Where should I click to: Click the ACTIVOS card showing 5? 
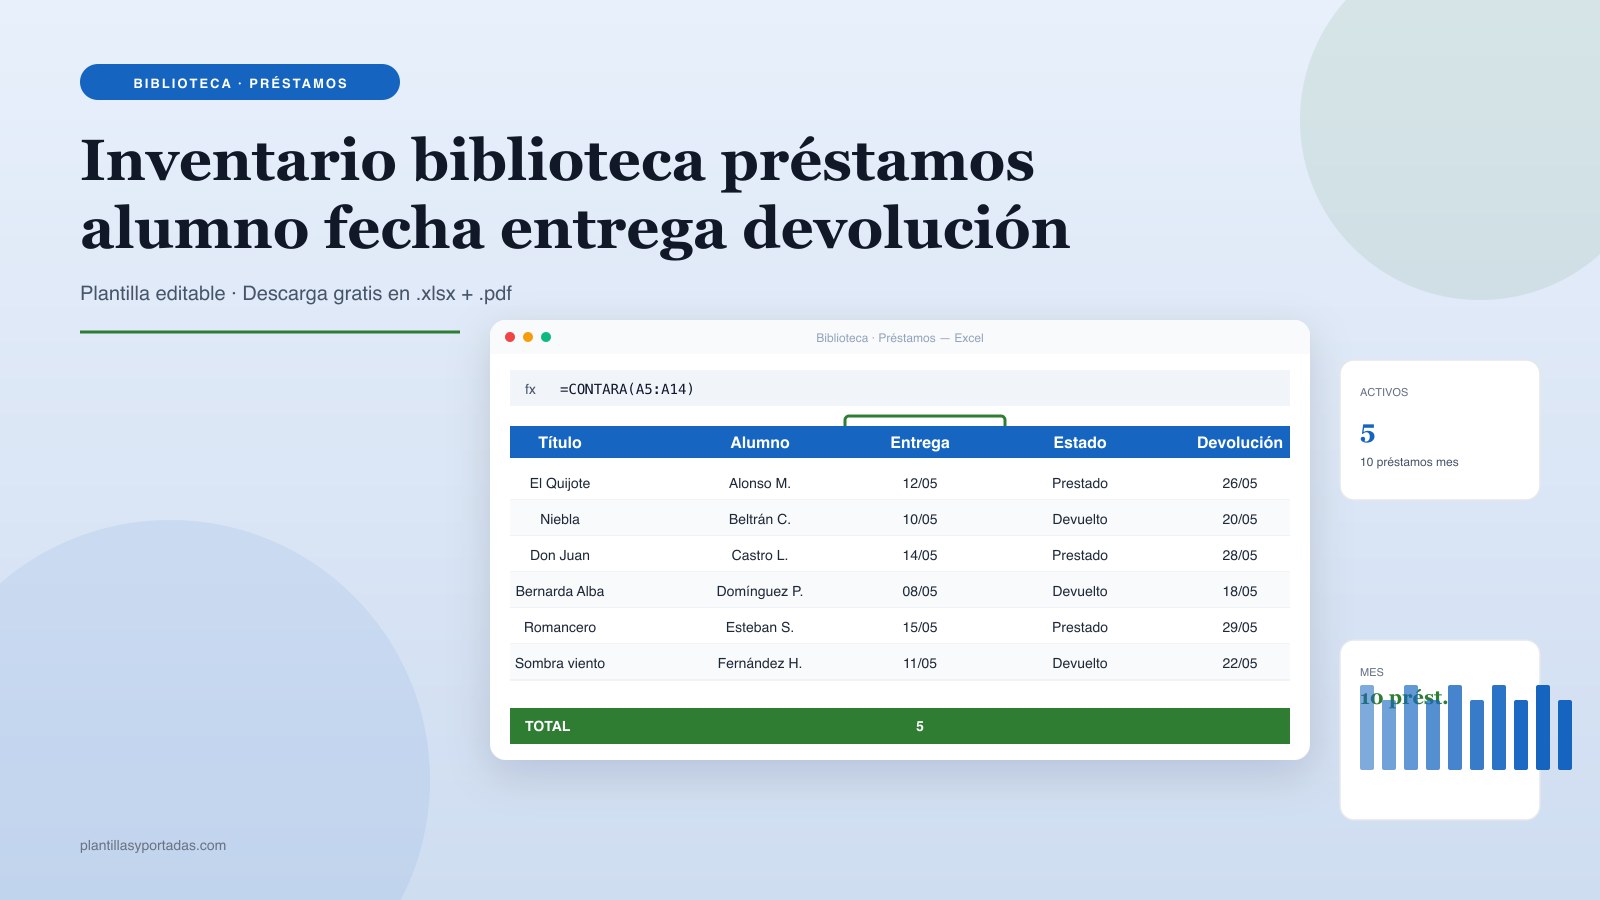tap(1440, 430)
